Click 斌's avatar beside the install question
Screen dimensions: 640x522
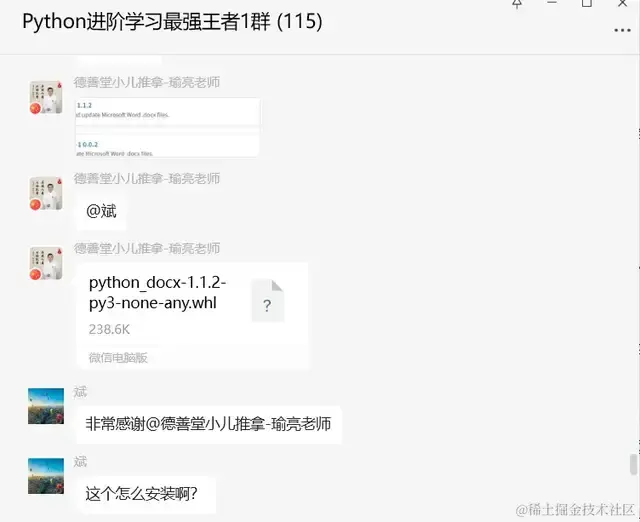tap(46, 475)
